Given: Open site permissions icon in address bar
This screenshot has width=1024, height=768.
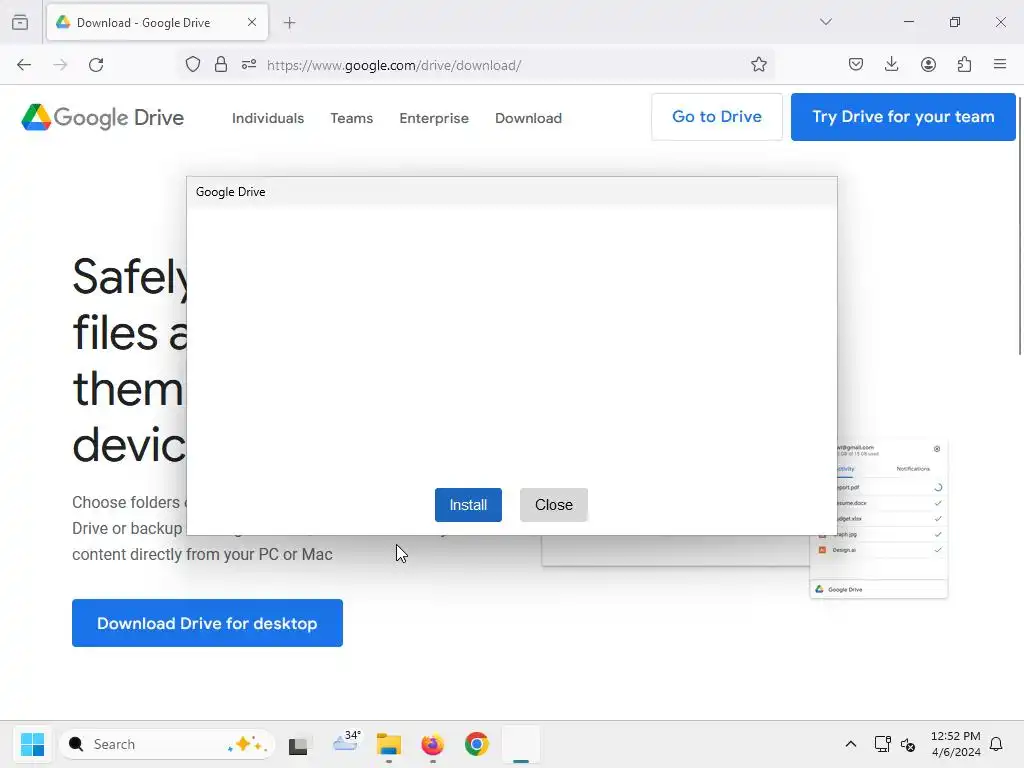Looking at the screenshot, I should [249, 65].
